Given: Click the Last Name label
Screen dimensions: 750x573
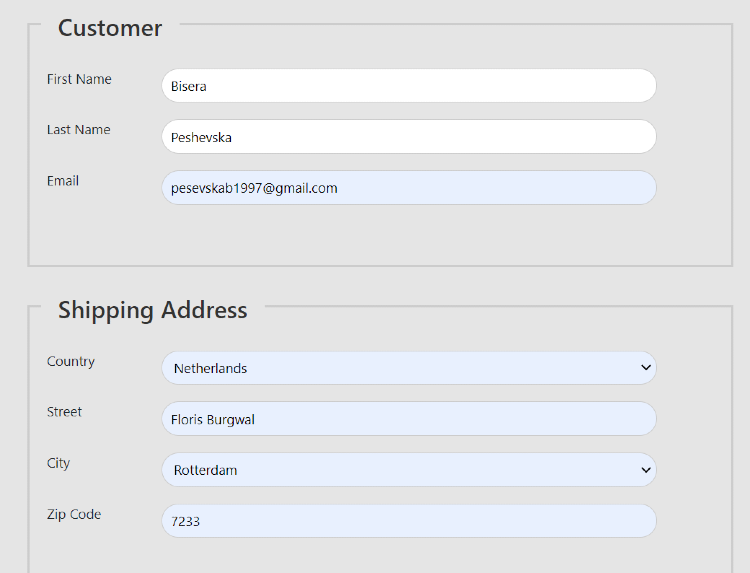Looking at the screenshot, I should [78, 130].
